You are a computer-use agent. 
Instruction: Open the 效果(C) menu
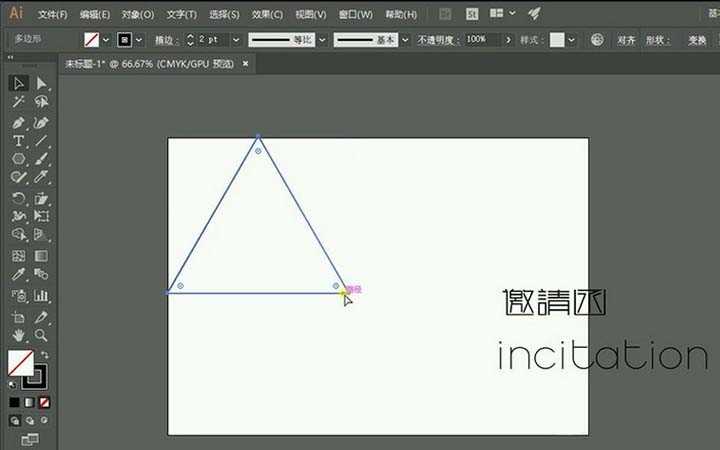267,15
